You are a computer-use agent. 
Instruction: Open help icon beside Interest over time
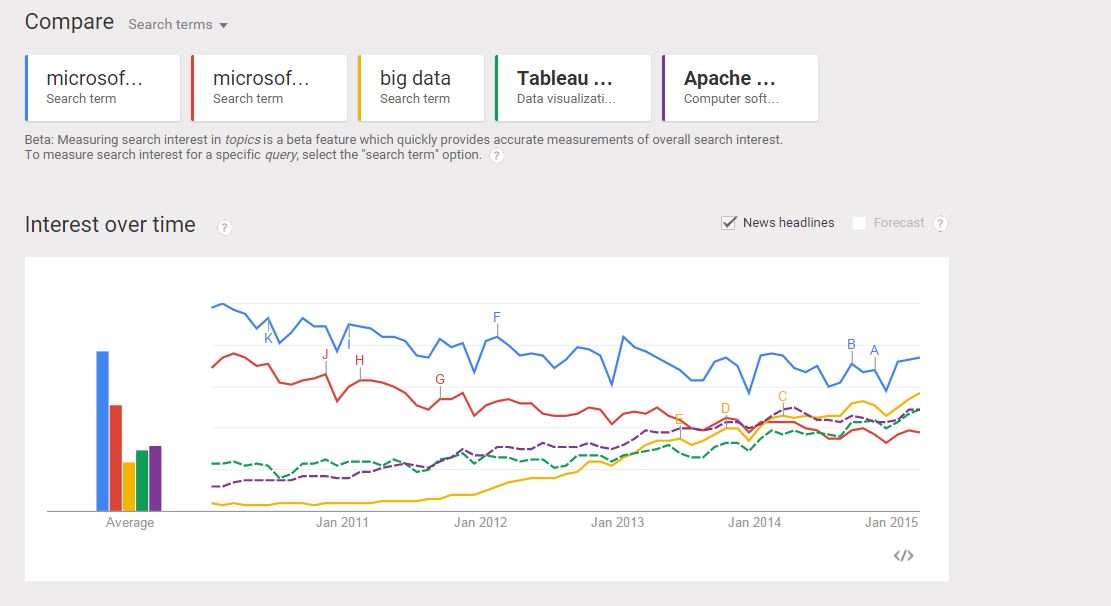[225, 227]
